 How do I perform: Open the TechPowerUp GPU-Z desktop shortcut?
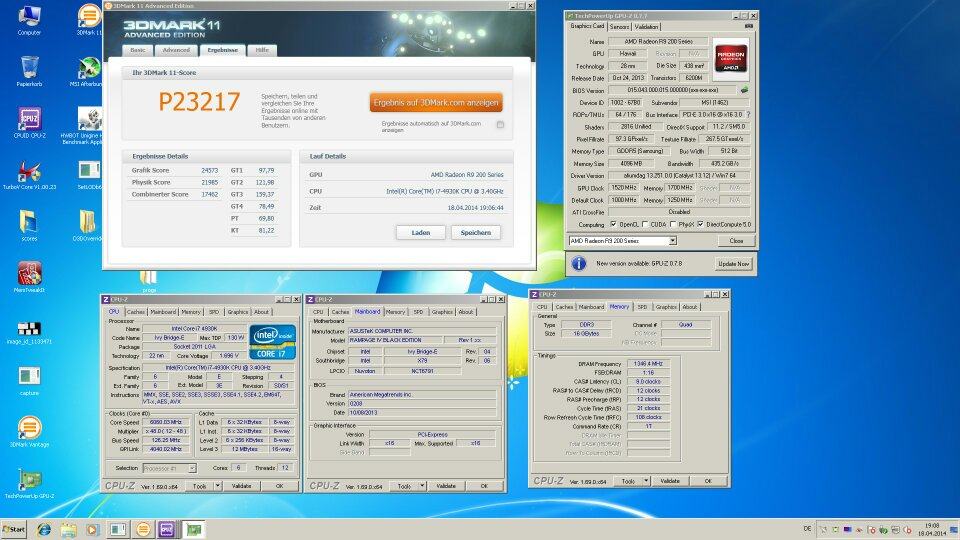(x=29, y=484)
